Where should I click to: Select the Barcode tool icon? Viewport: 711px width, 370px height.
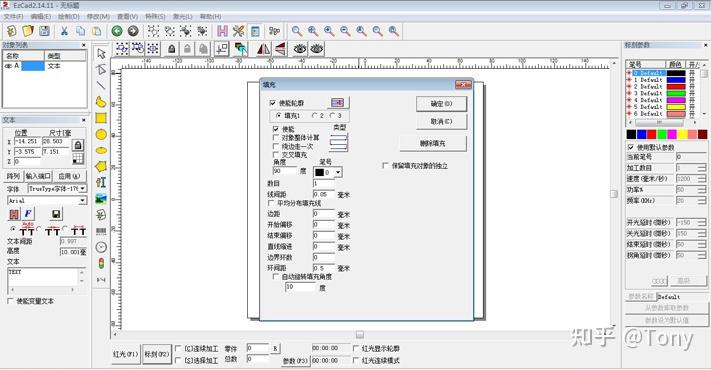(x=101, y=231)
